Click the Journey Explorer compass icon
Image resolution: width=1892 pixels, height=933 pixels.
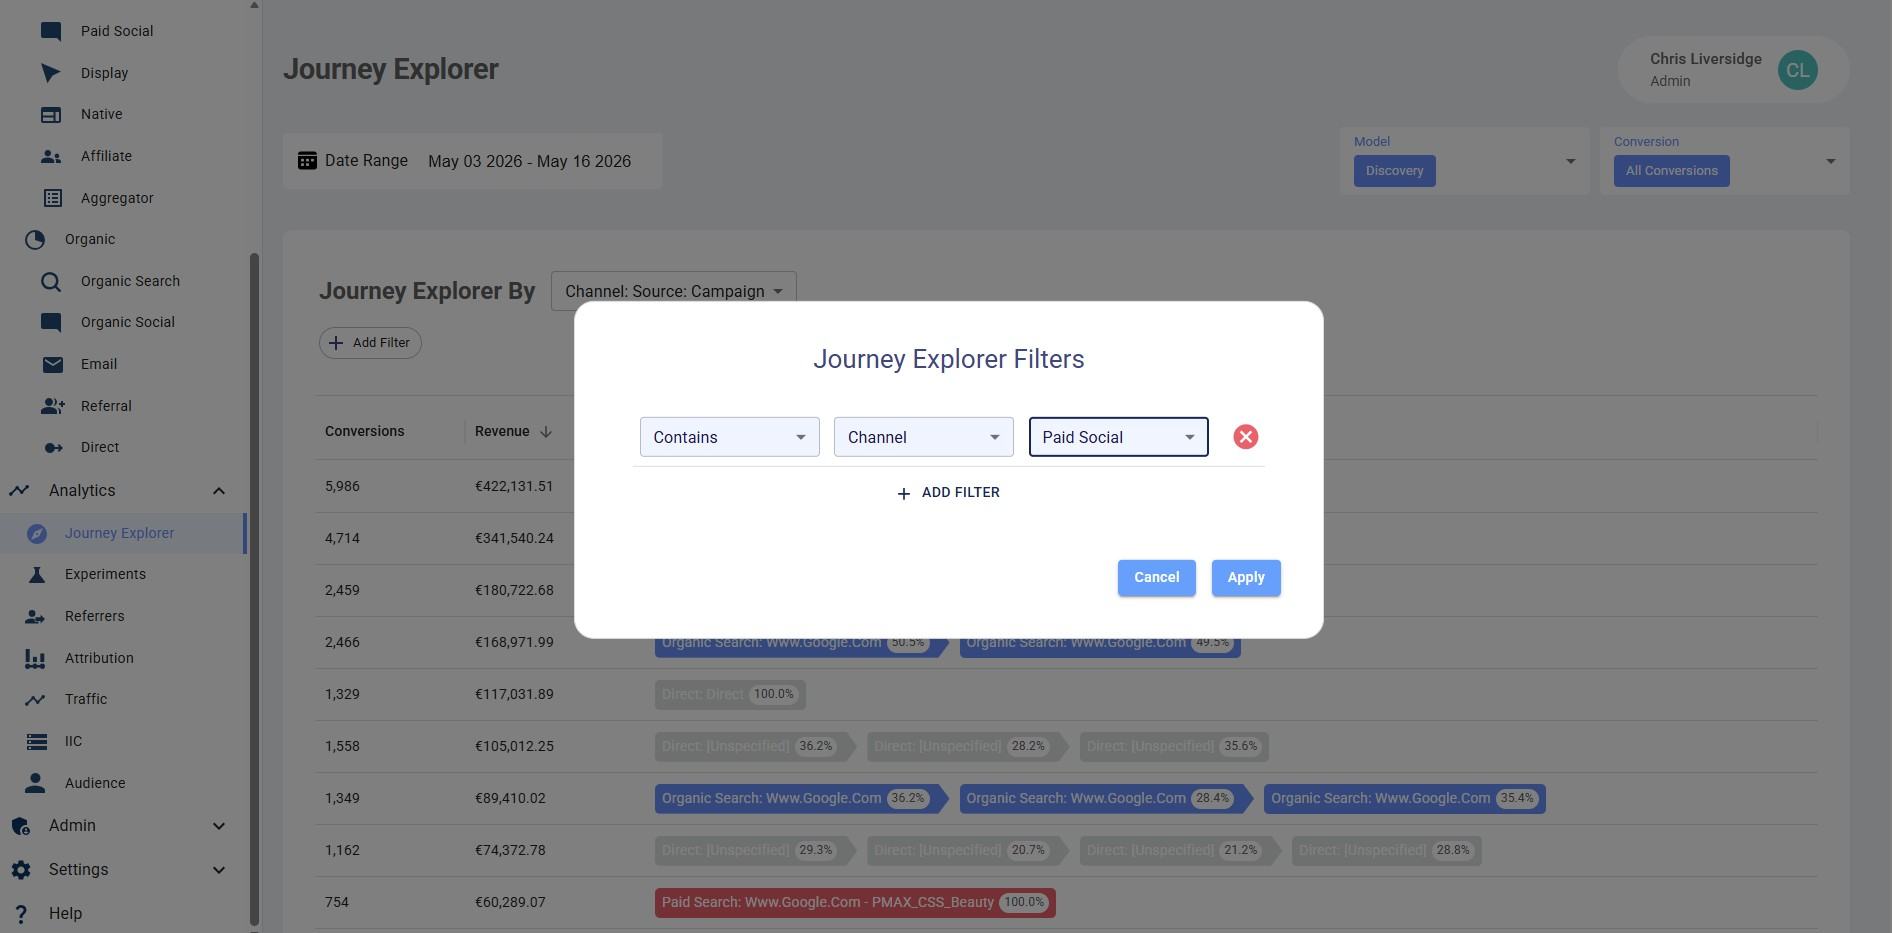point(37,533)
